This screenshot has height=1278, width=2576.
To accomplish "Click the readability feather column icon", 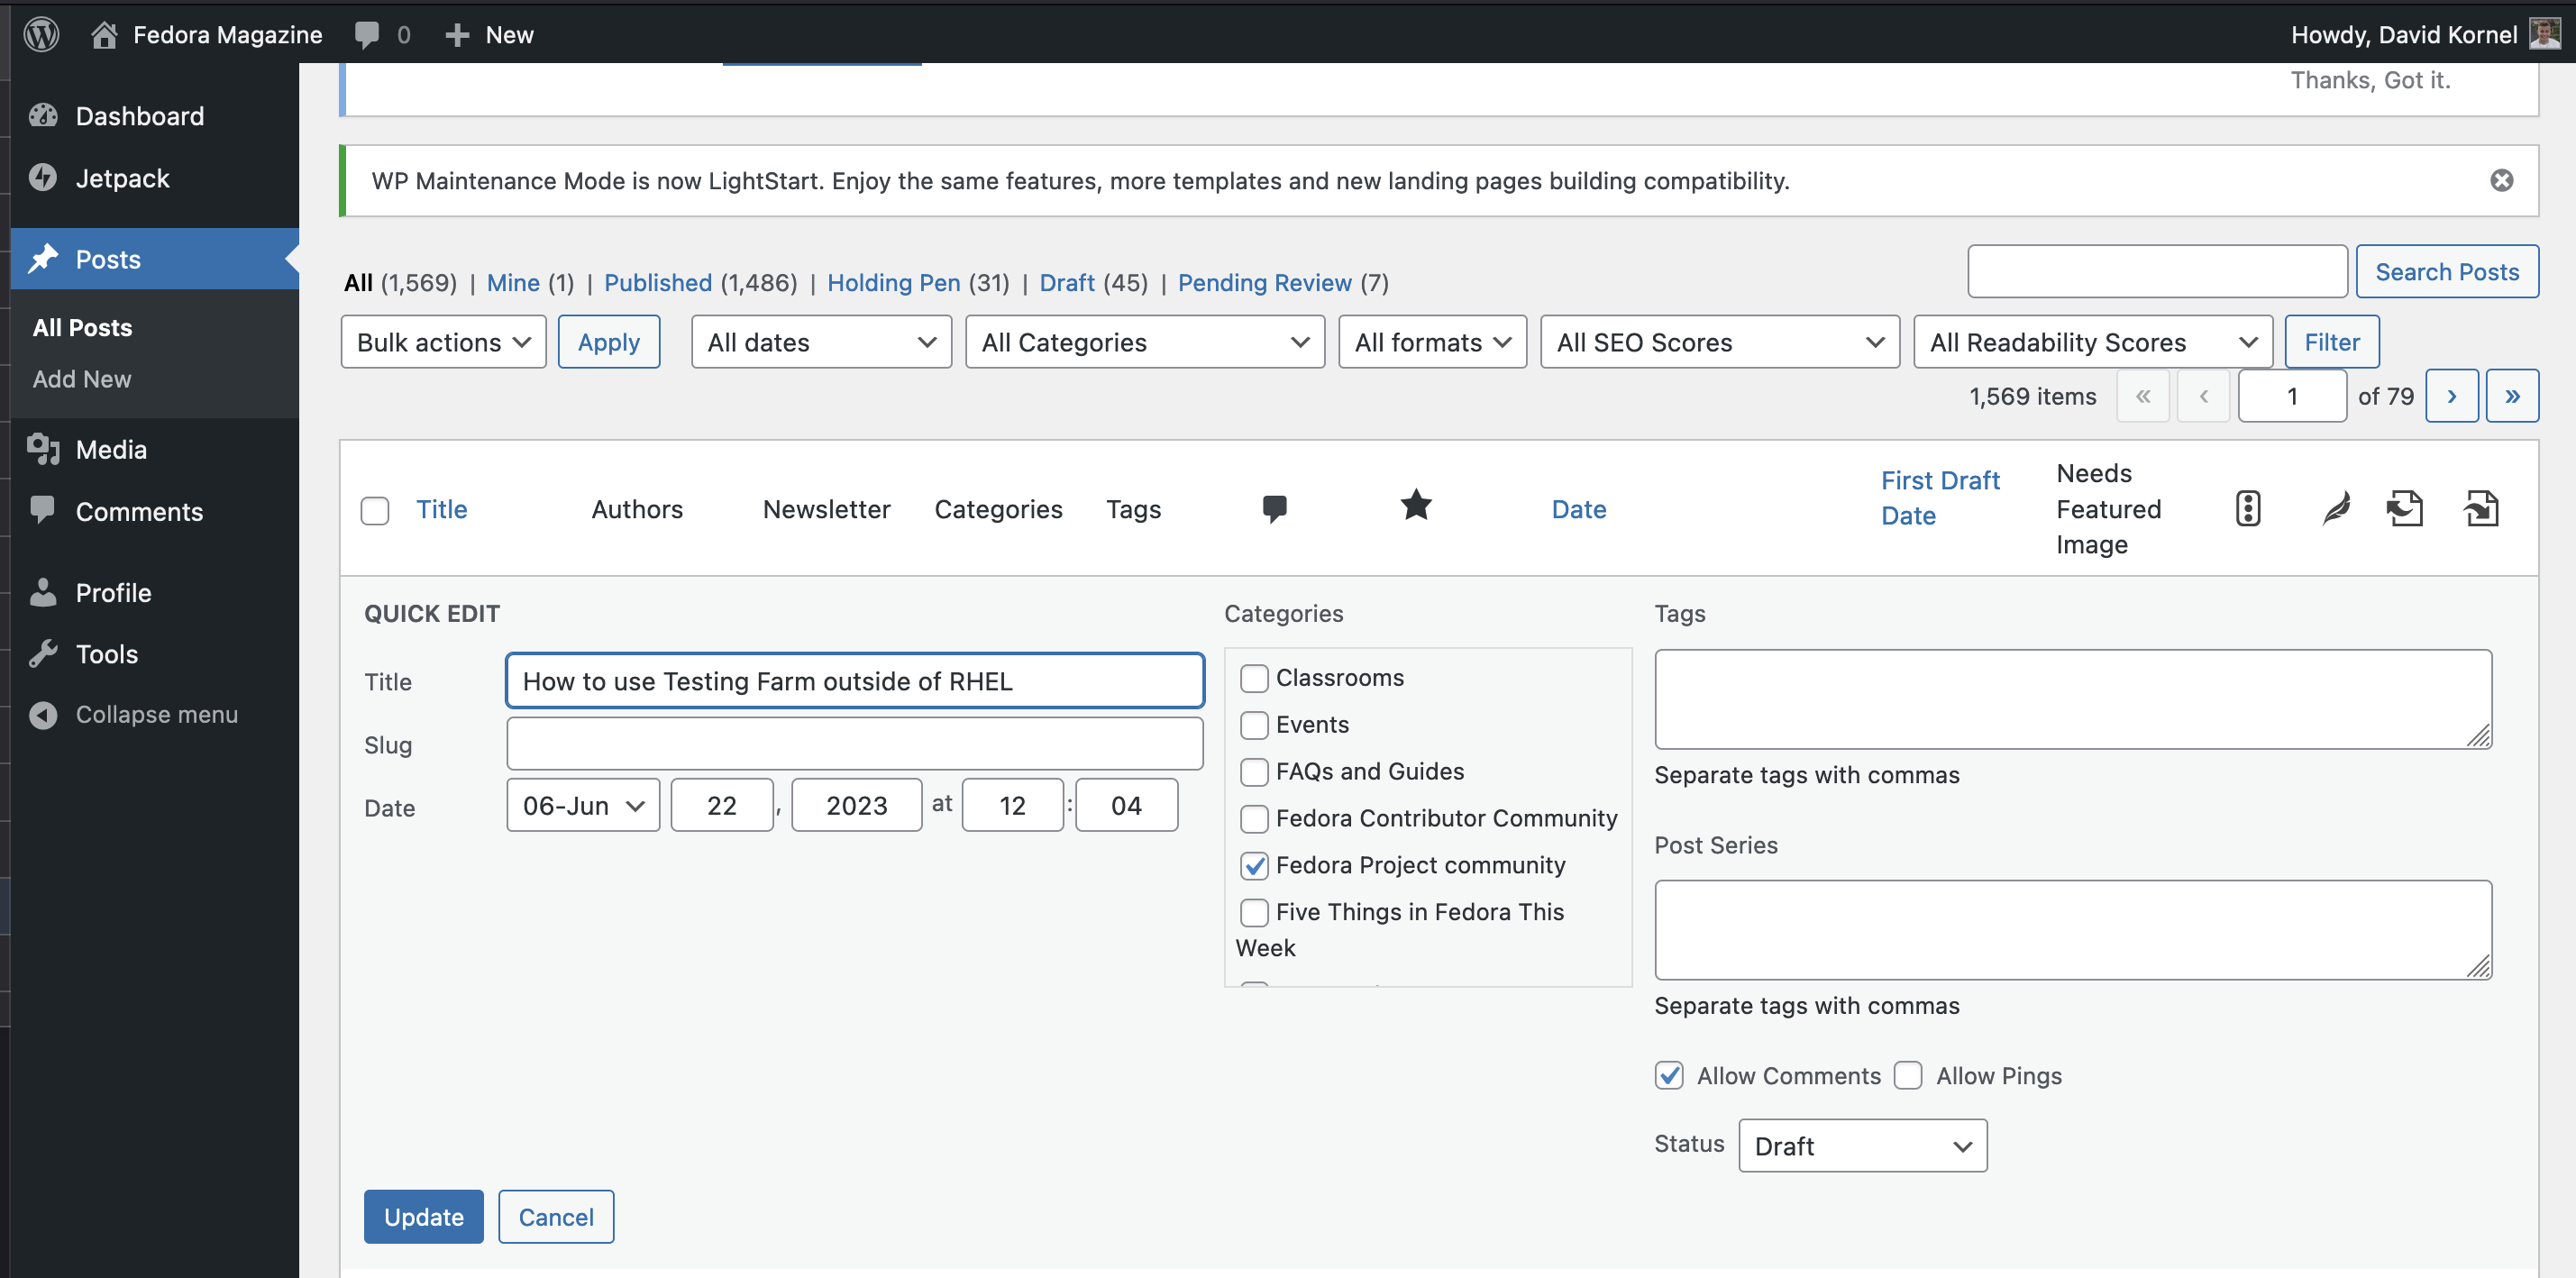I will pyautogui.click(x=2336, y=508).
